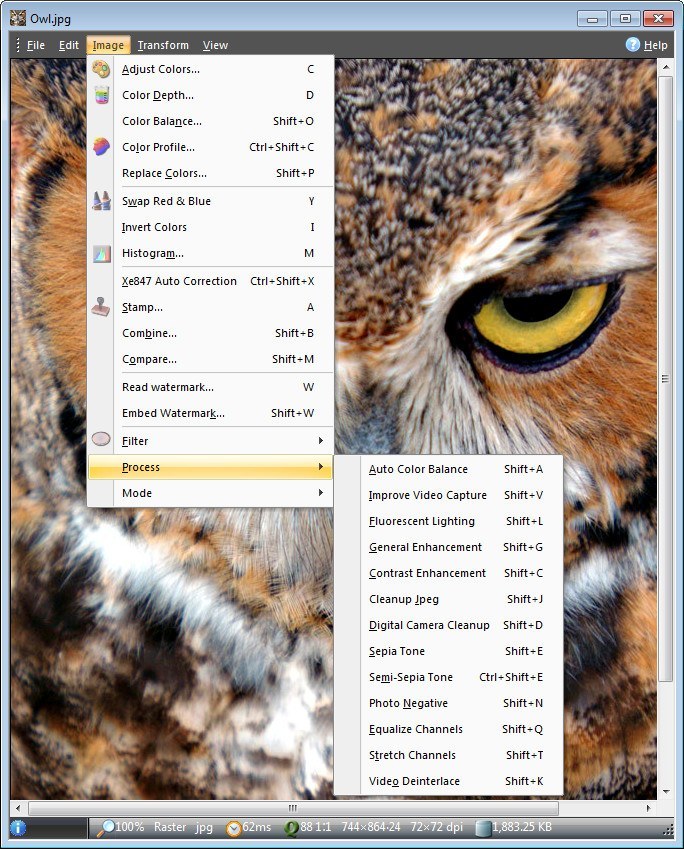Click the menu bar grip handle

17,45
